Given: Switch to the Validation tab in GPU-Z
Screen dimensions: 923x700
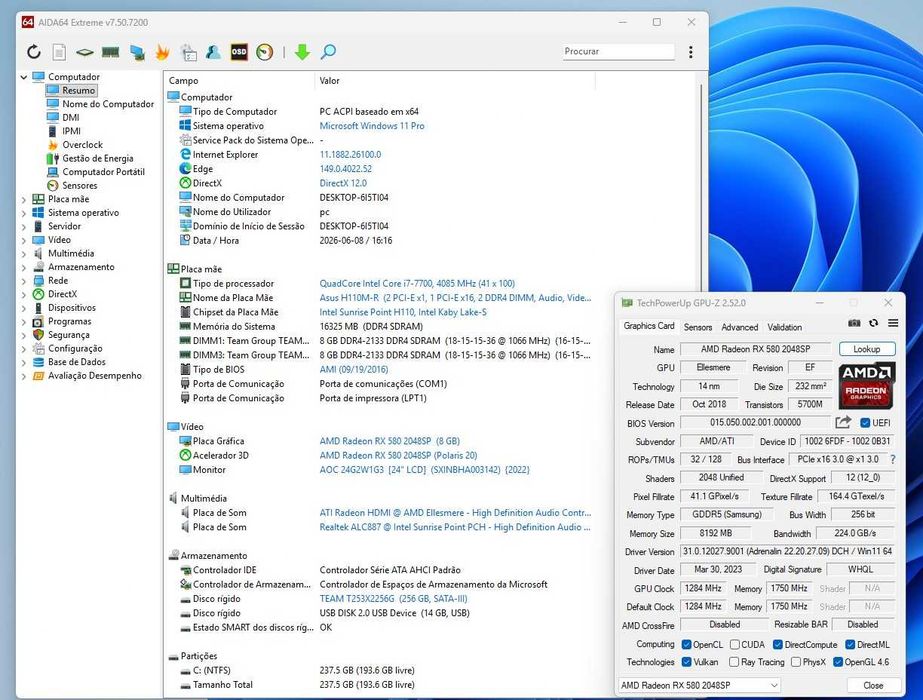Looking at the screenshot, I should 784,327.
